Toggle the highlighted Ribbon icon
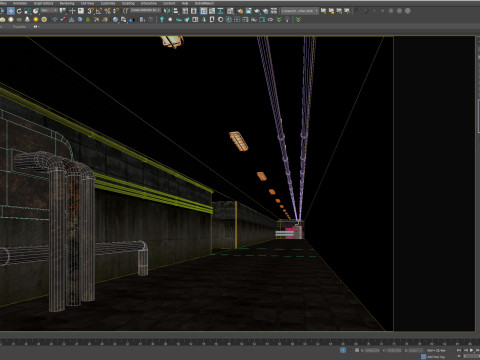The height and width of the screenshot is (360, 480). click(204, 11)
